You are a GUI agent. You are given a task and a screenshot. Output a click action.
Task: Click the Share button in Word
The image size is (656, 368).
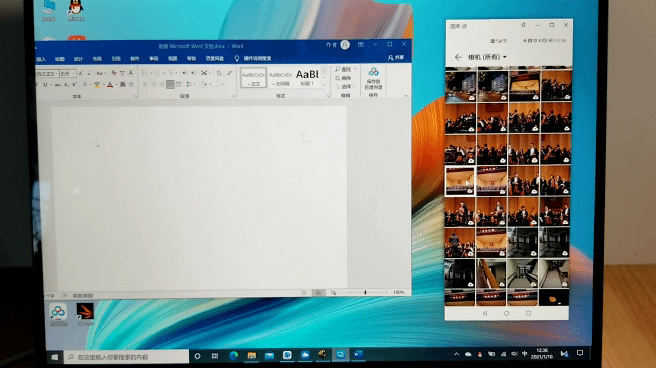click(396, 58)
